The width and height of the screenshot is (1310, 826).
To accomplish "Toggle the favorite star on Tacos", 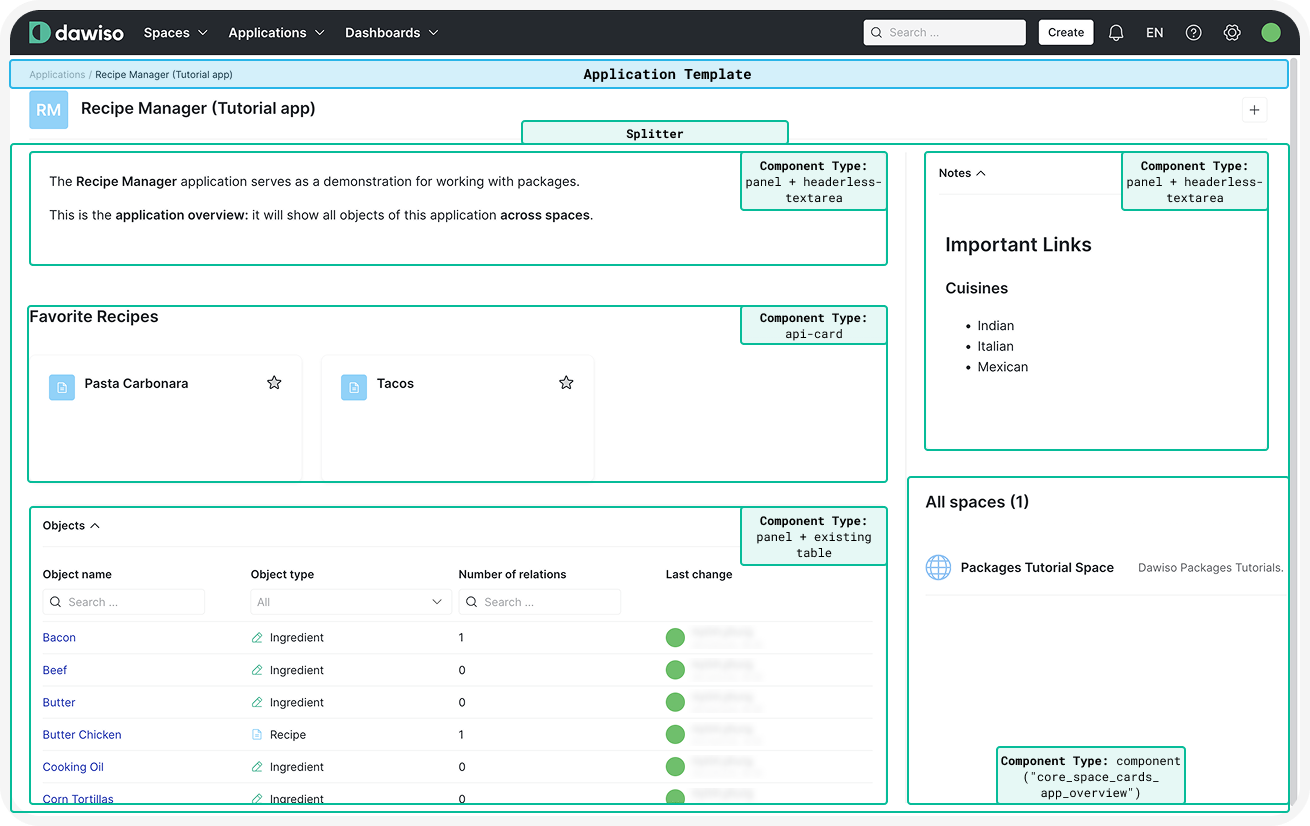I will [x=566, y=383].
